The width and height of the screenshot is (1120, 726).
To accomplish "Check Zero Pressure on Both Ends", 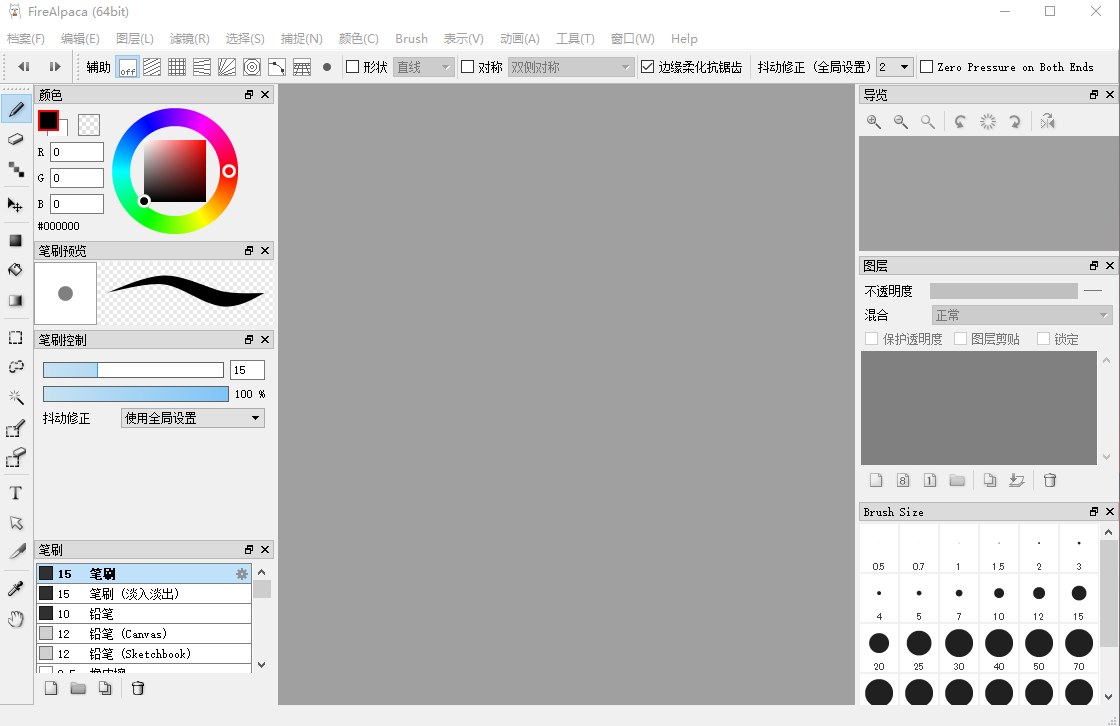I will pyautogui.click(x=927, y=67).
